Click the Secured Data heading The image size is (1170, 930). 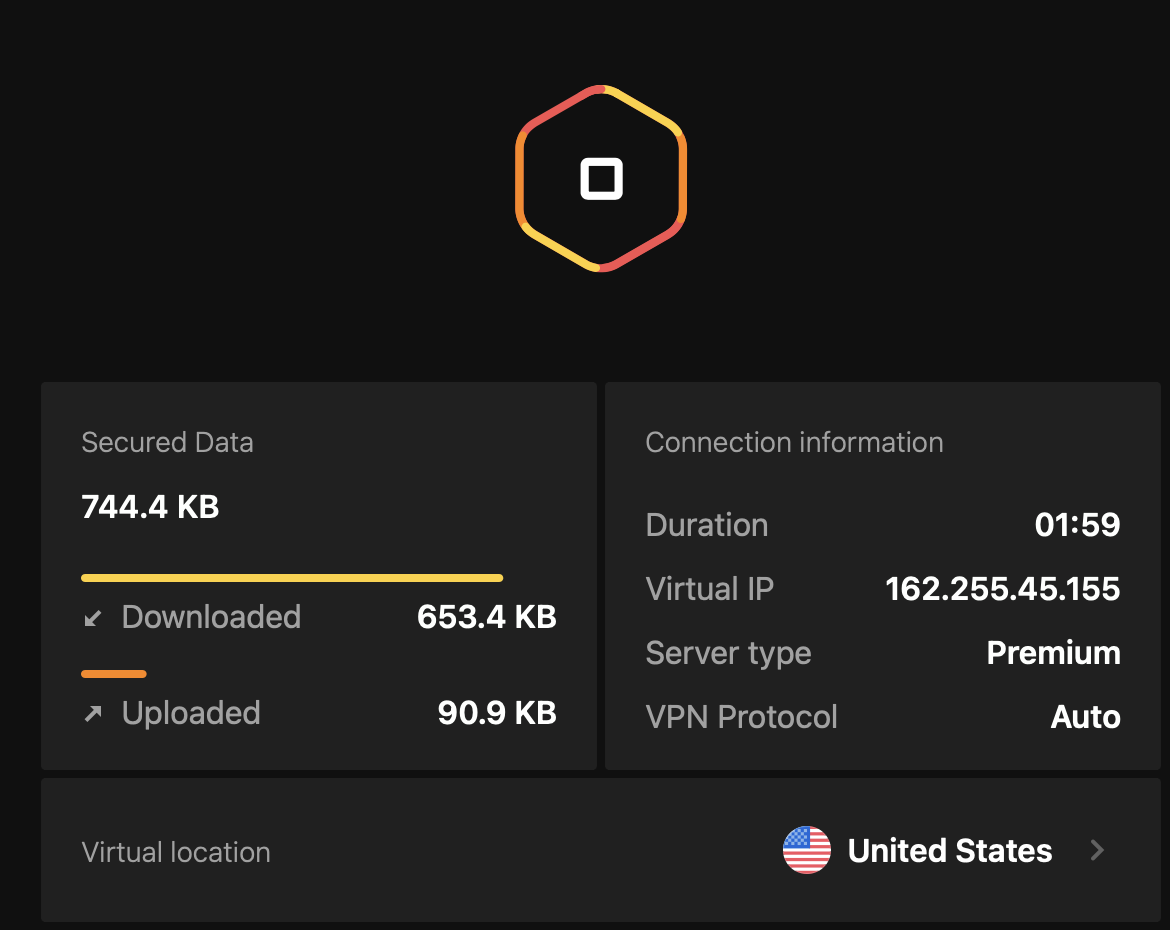click(x=167, y=442)
